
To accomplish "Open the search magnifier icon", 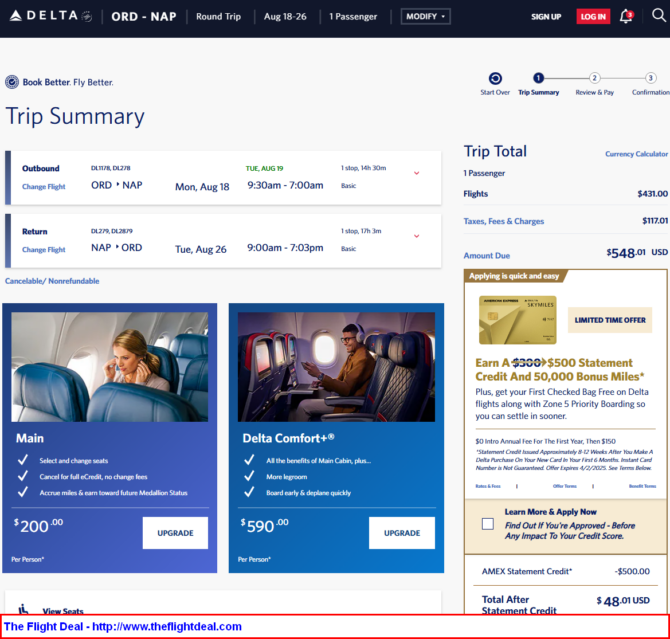I will pos(658,16).
